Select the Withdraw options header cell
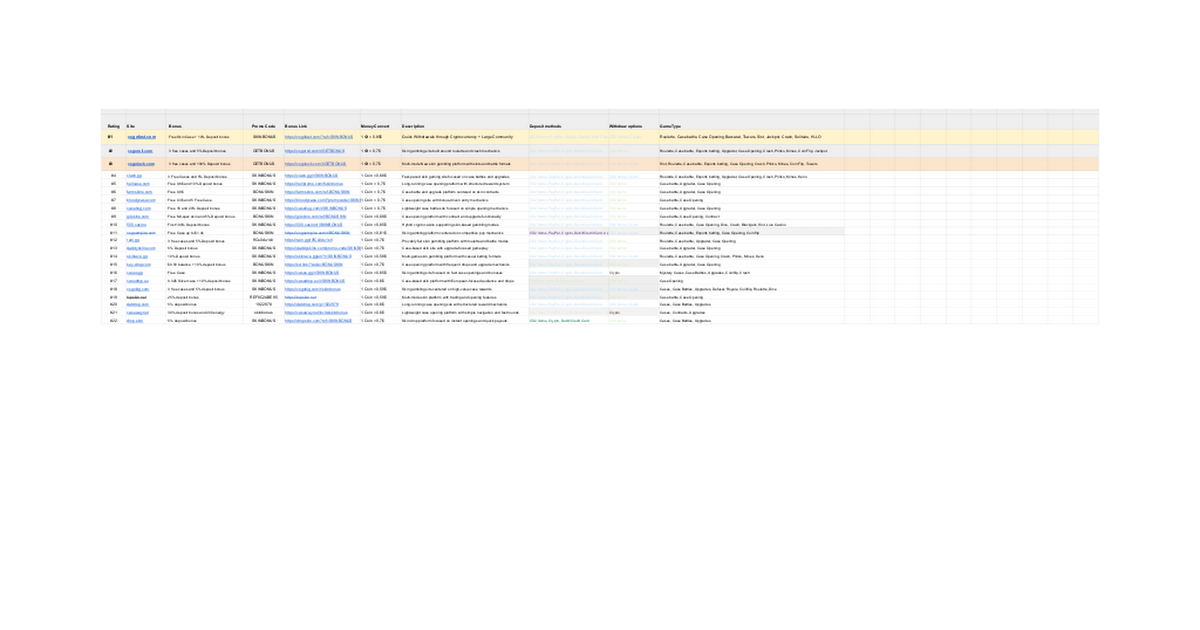Screen dimensions: 1200x630 [x=626, y=126]
